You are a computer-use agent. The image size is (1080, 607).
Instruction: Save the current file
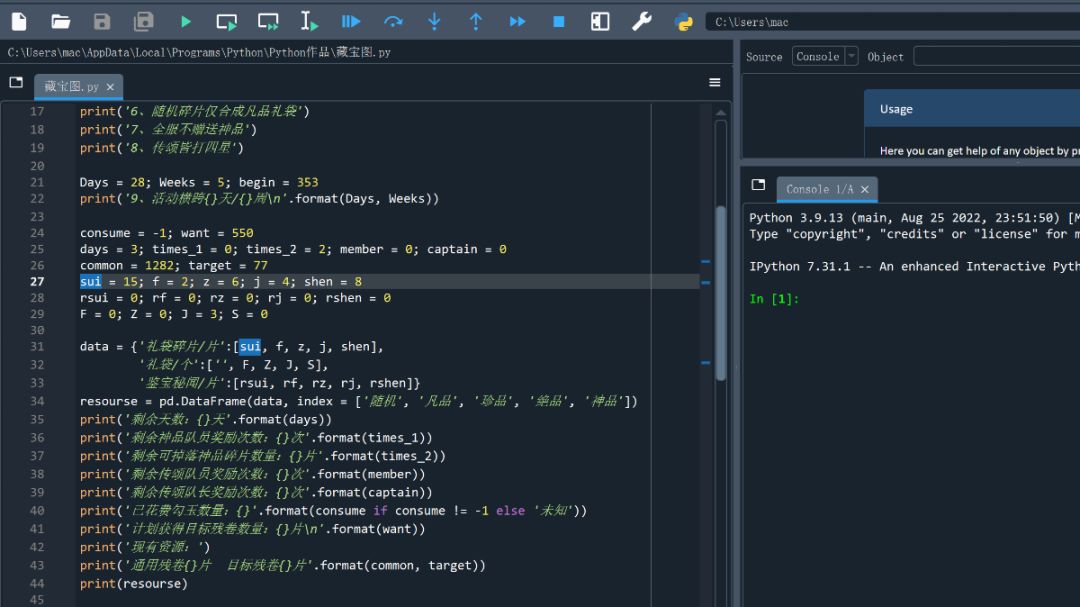[102, 21]
